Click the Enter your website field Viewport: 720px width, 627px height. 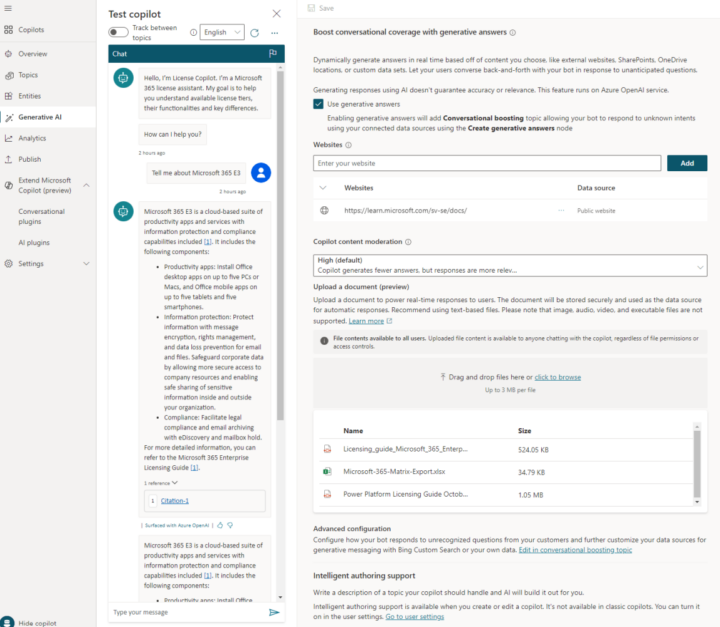(487, 163)
